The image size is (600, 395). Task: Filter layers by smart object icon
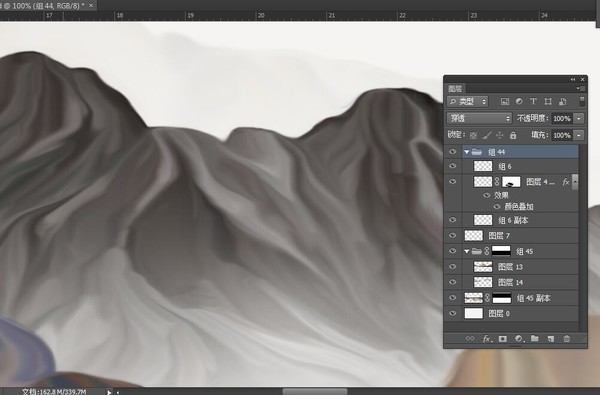pyautogui.click(x=562, y=101)
